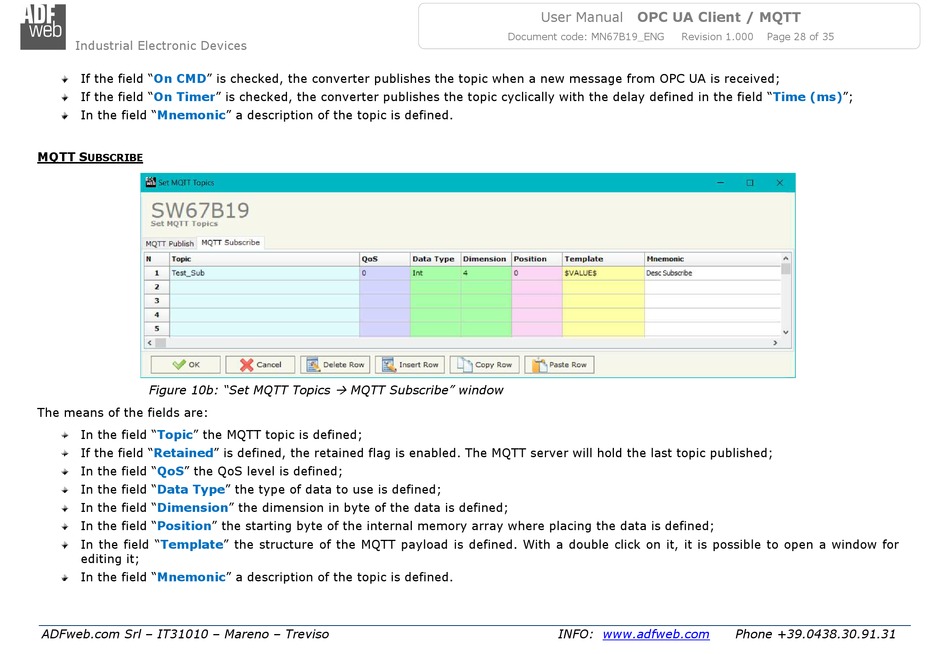
Task: Click the 'OPC UA Client / MQTT' title
Action: click(719, 17)
